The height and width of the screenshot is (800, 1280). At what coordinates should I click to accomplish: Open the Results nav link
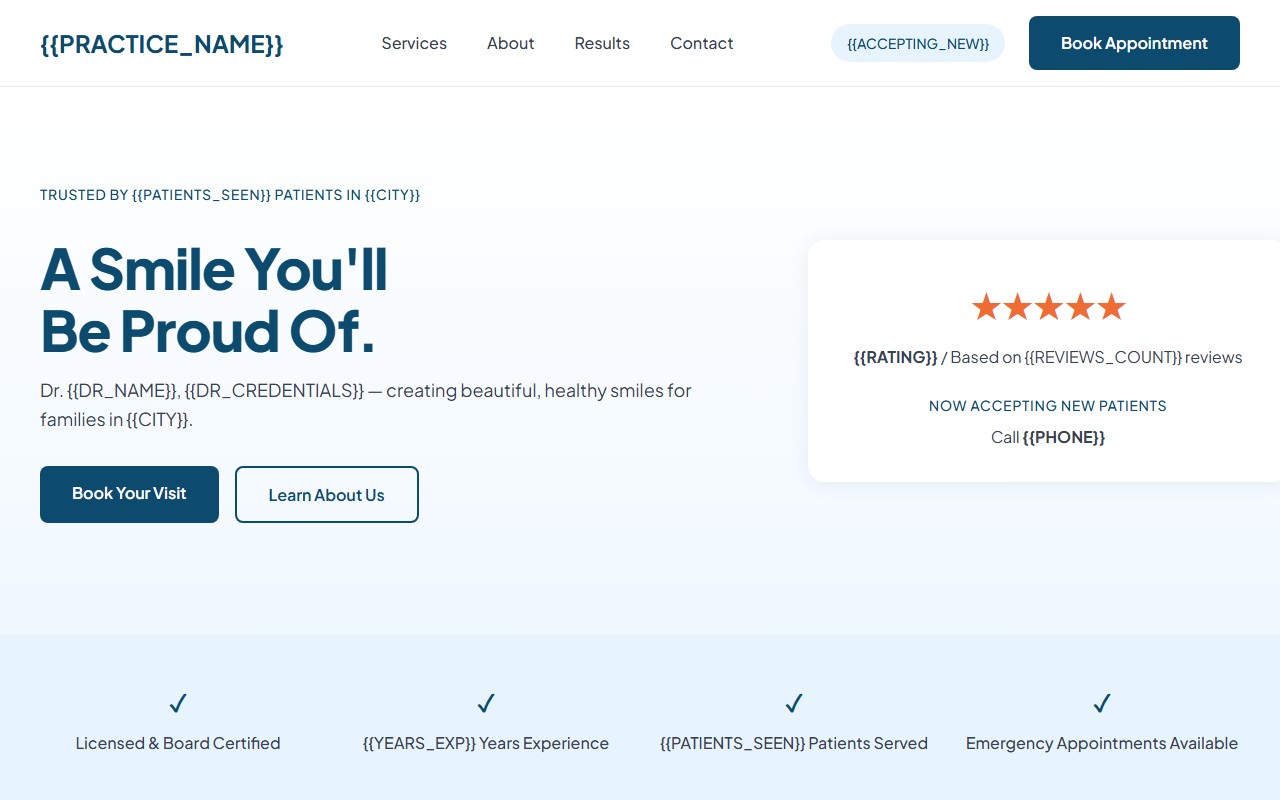602,43
